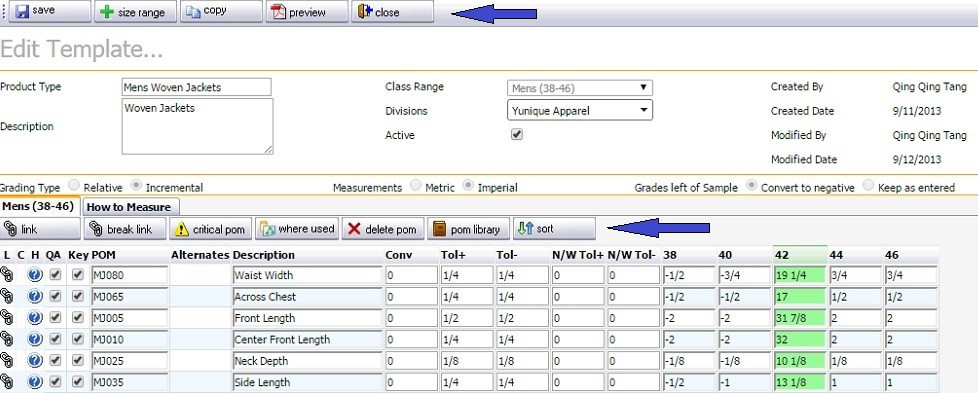Image resolution: width=978 pixels, height=393 pixels.
Task: Click the Product Type field
Action: pyautogui.click(x=196, y=87)
